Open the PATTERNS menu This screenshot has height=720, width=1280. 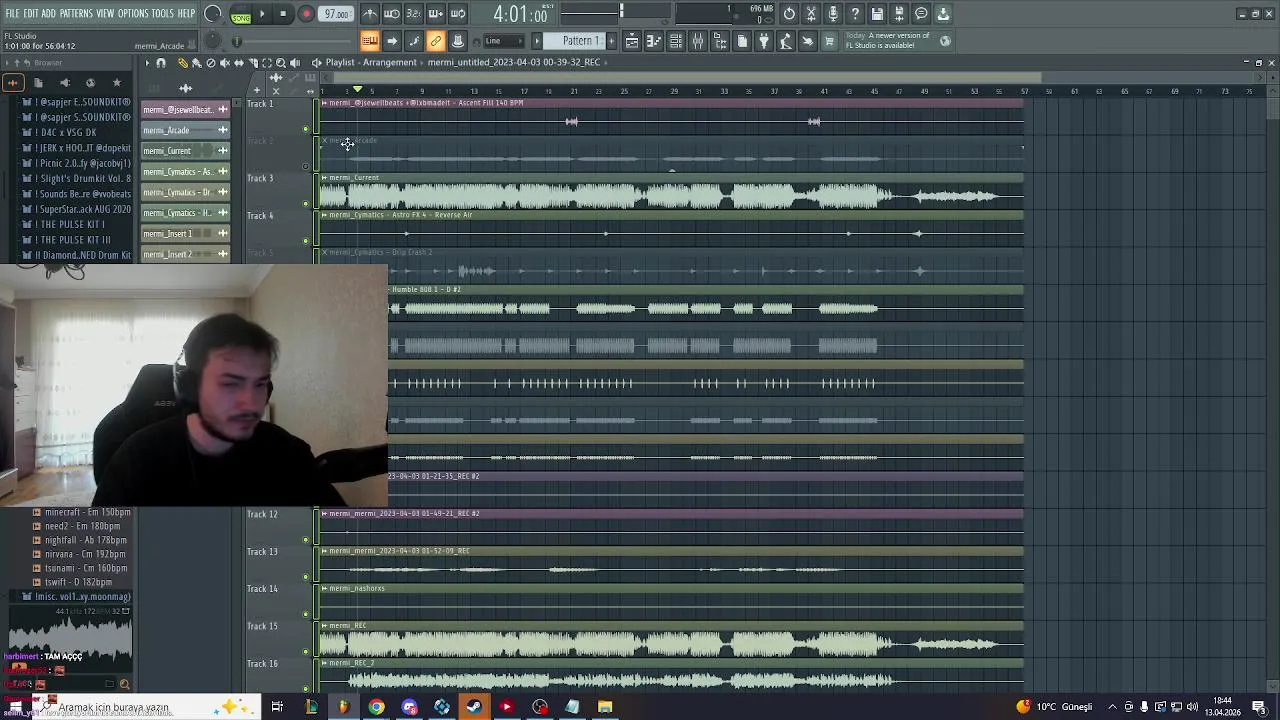coord(76,13)
